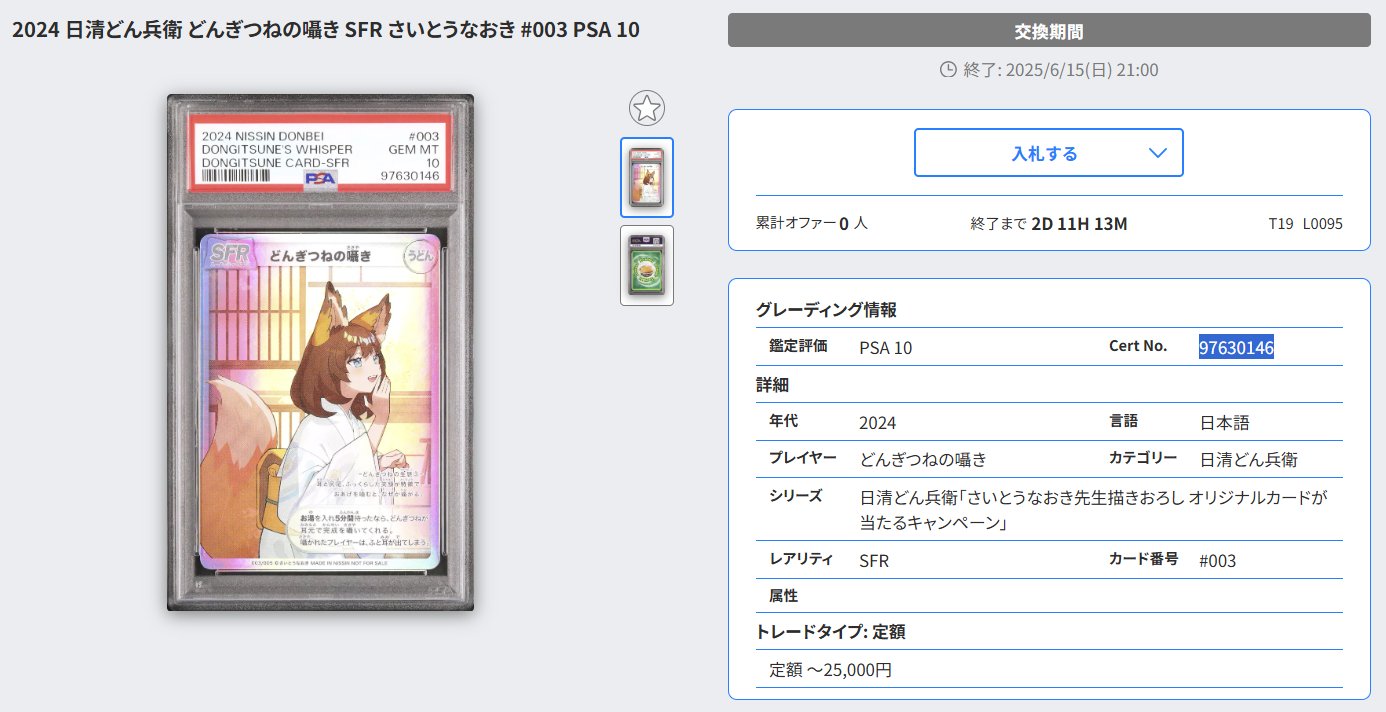Click the 定額 〜25,000円 price text

(830, 670)
